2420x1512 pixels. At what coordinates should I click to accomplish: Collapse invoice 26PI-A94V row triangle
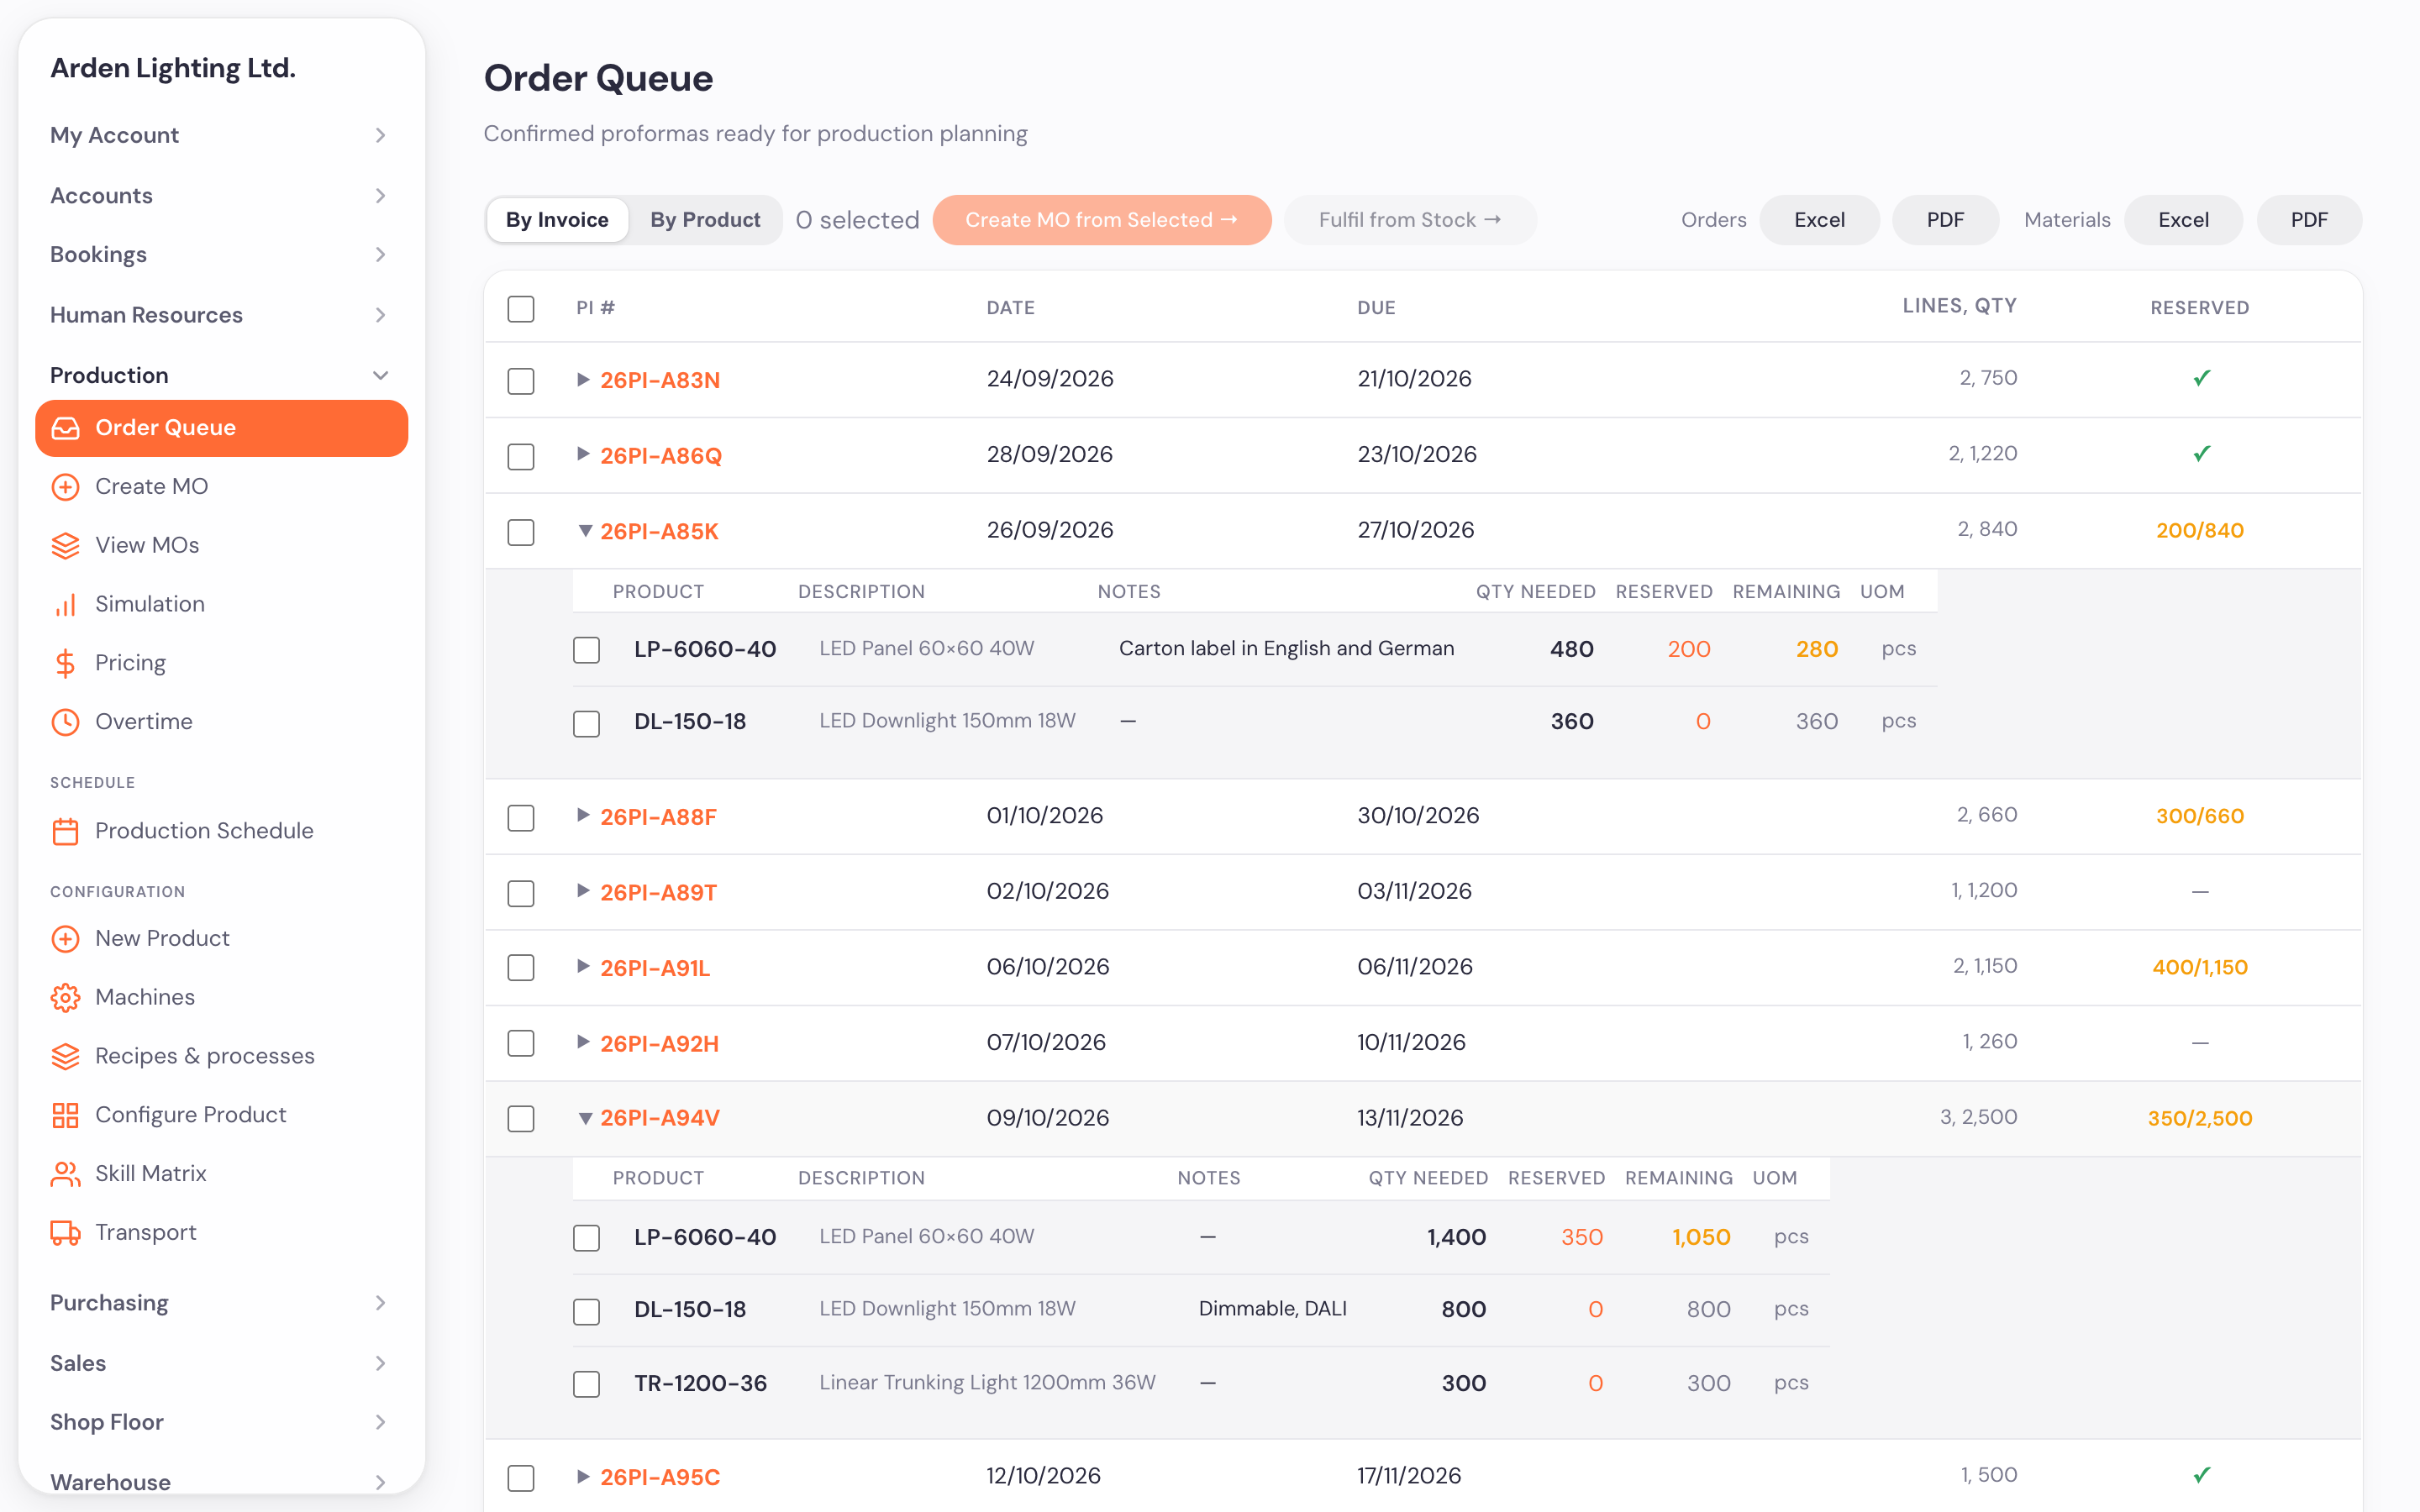(x=585, y=1119)
